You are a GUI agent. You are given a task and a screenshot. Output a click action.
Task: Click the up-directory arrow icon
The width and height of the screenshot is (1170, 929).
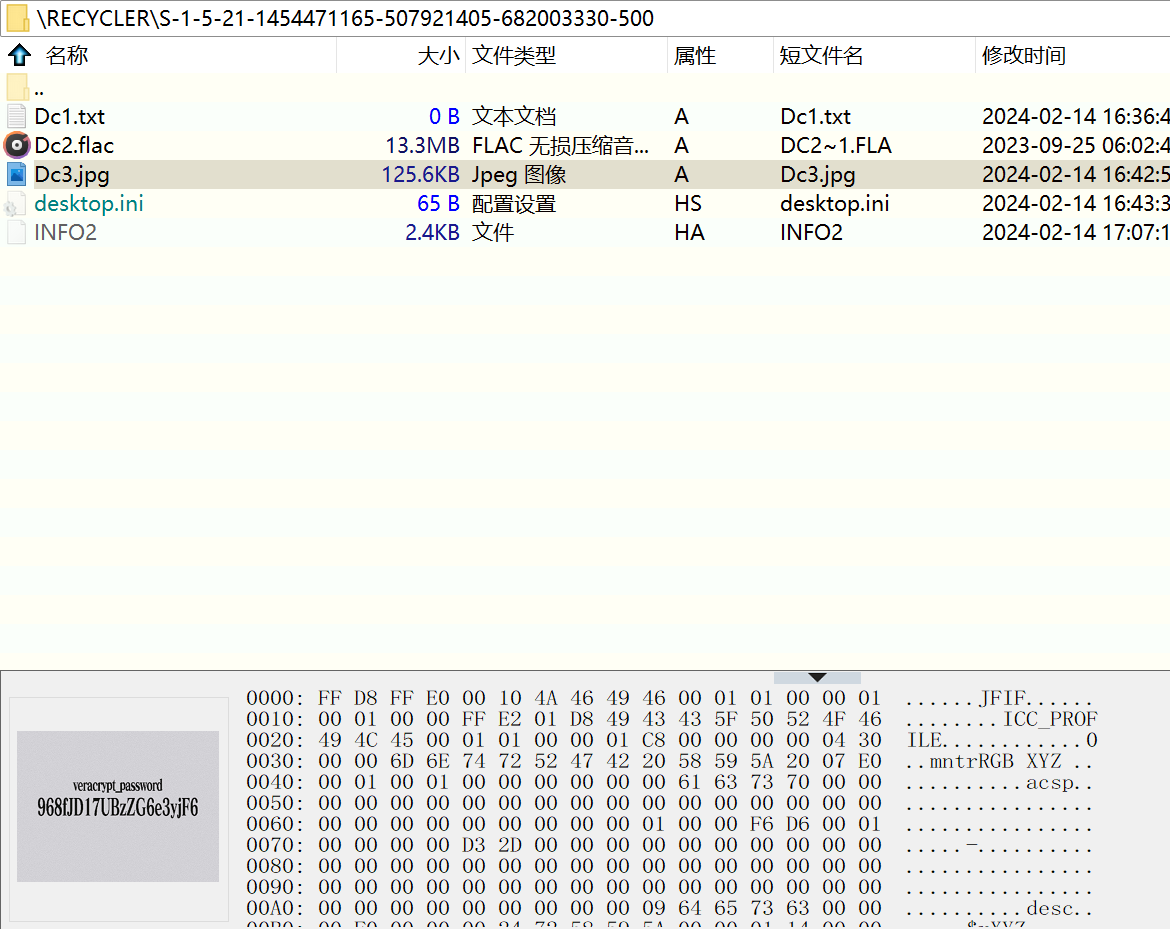18,55
